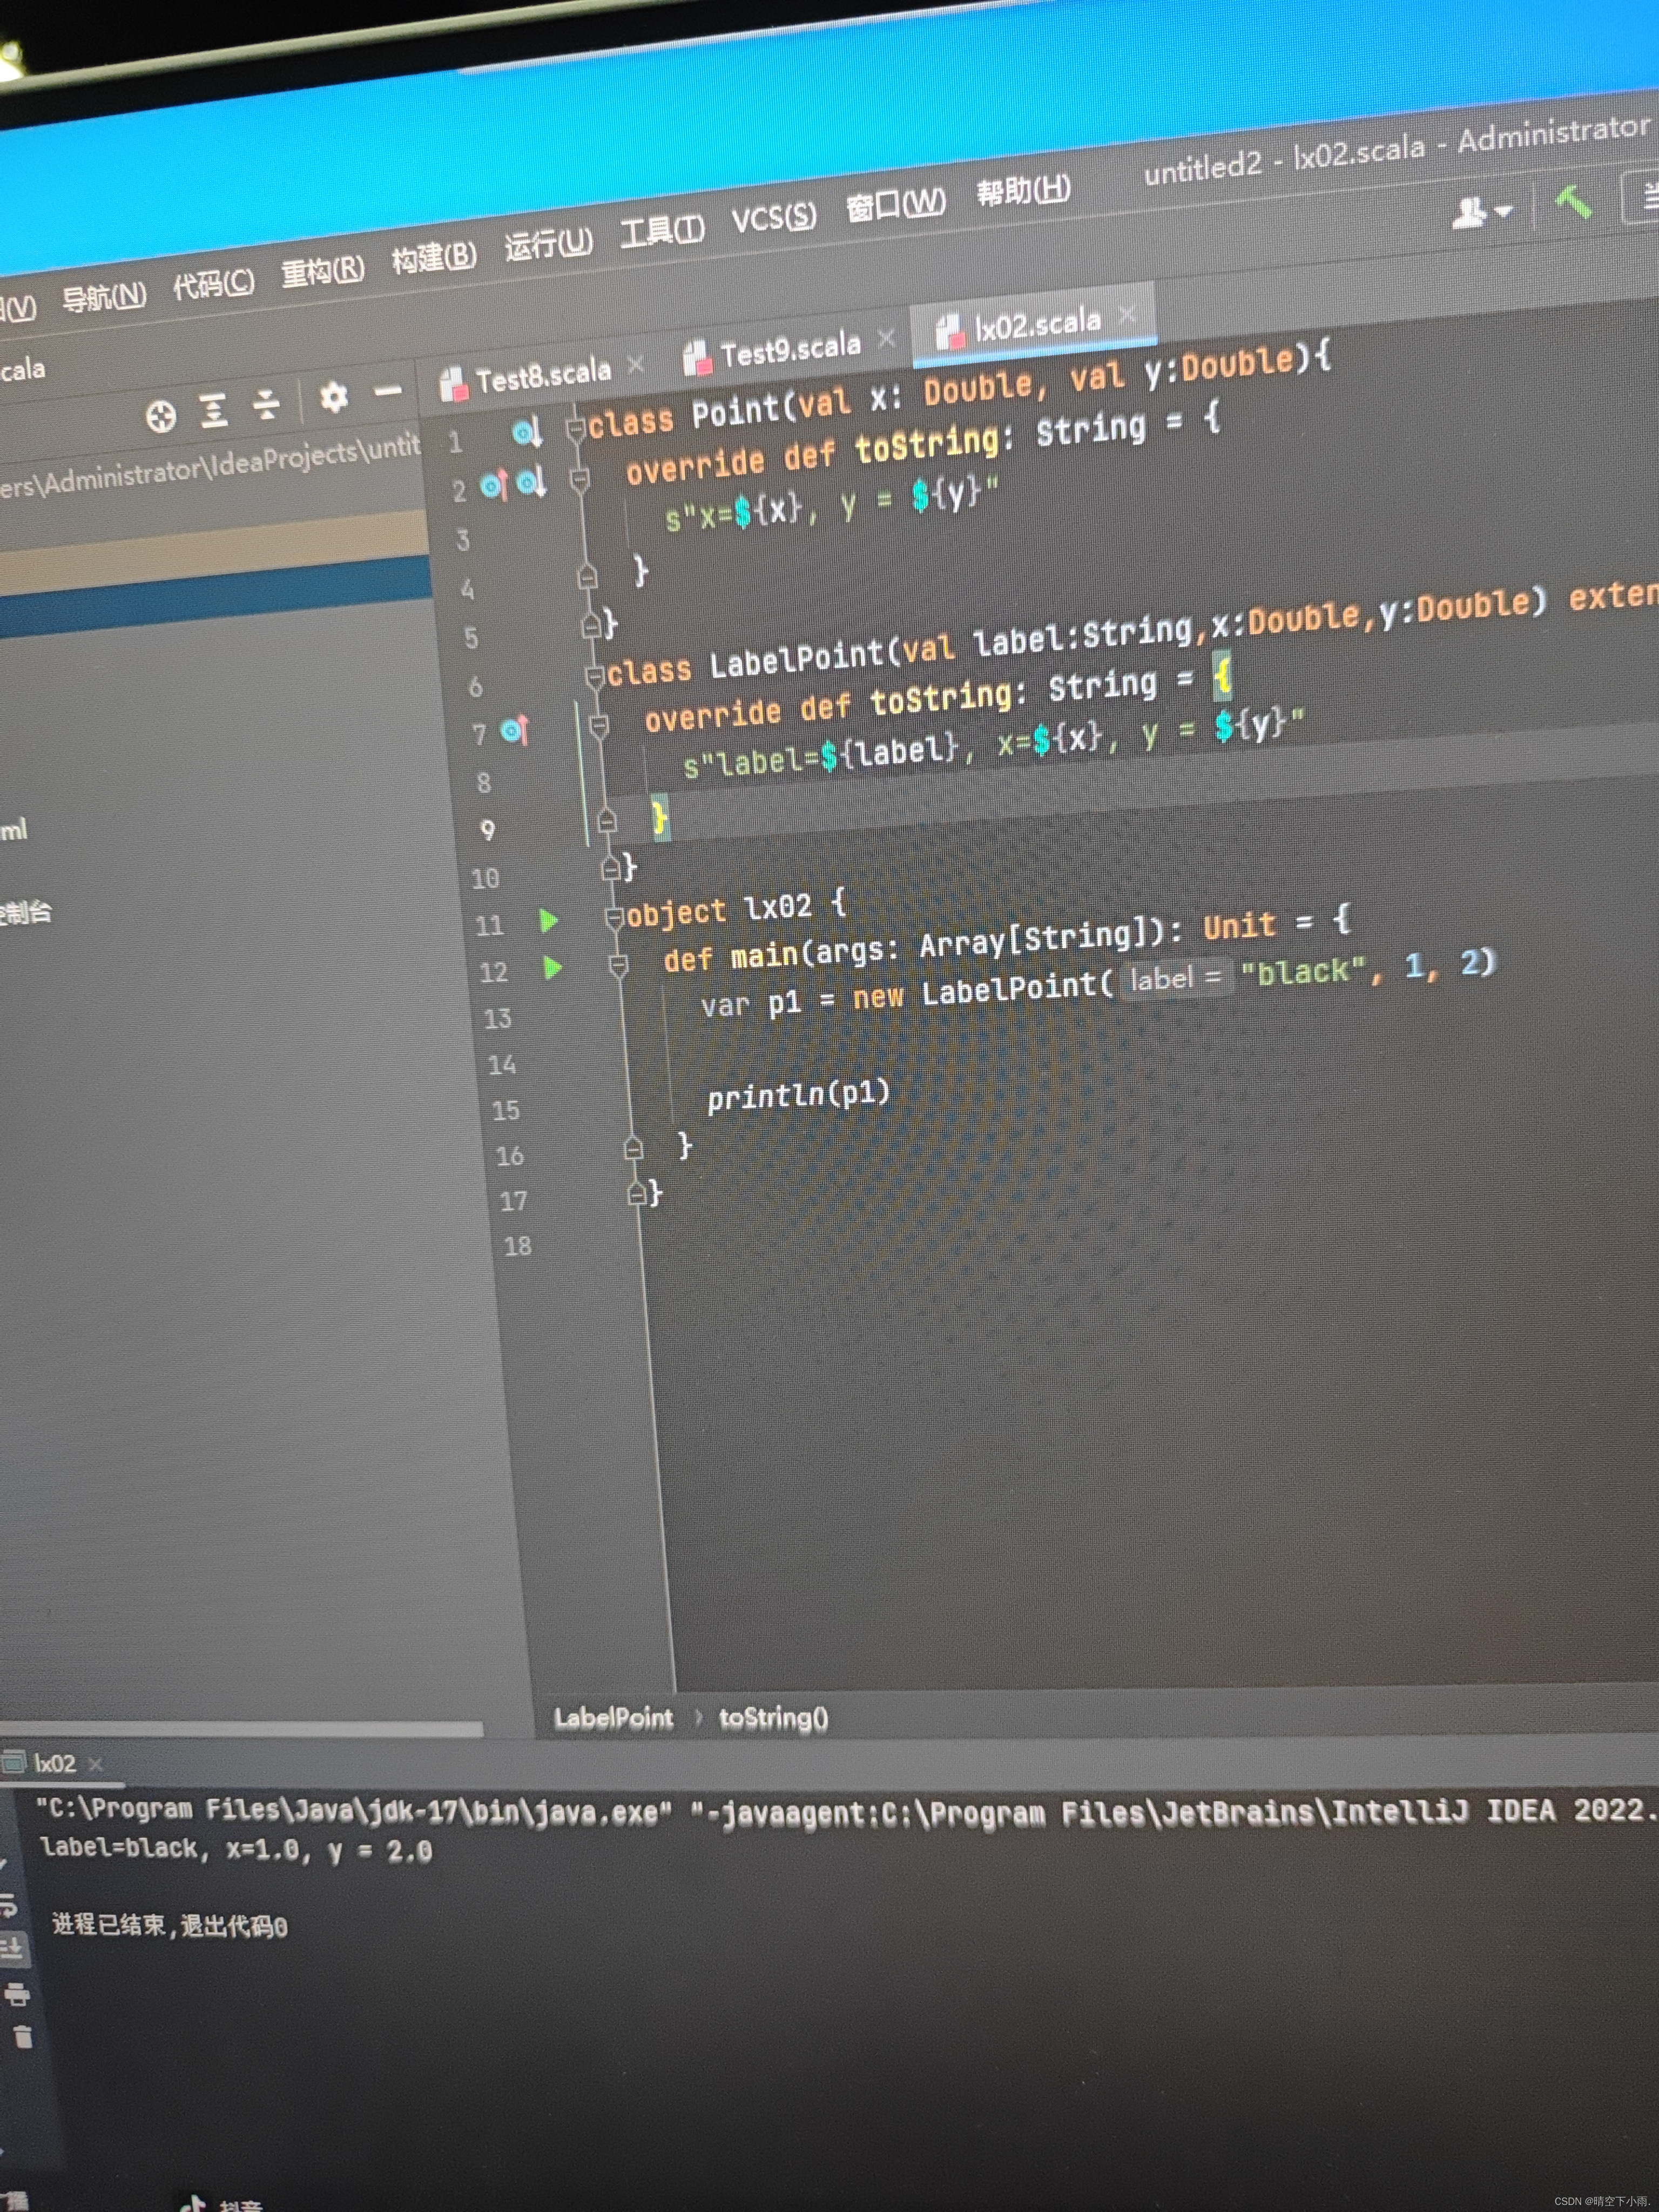Click the Collapse All icon in Project panel
Image resolution: width=1659 pixels, height=2212 pixels.
(266, 404)
